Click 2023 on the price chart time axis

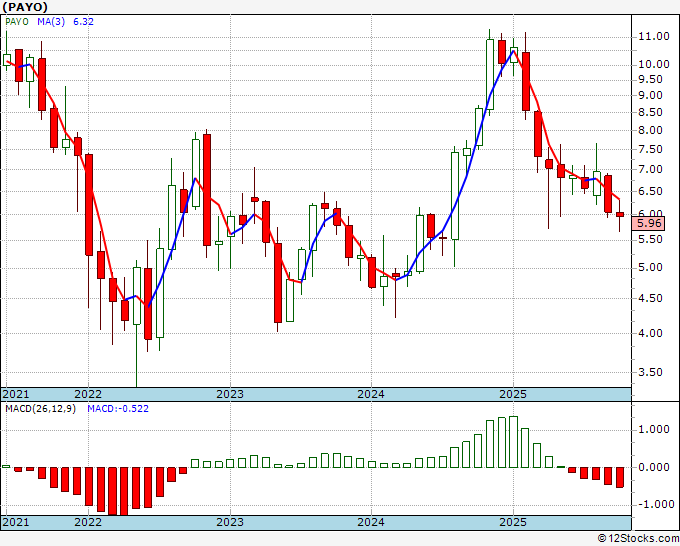(230, 394)
